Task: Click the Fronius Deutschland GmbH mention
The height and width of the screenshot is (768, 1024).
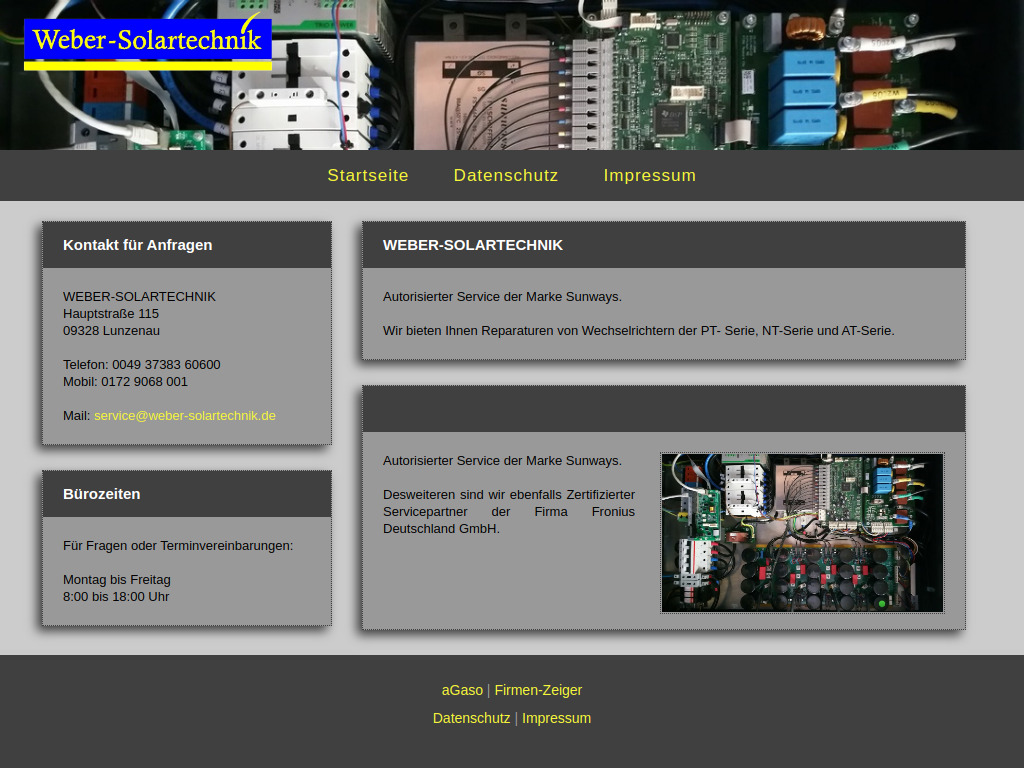Action: [x=509, y=511]
